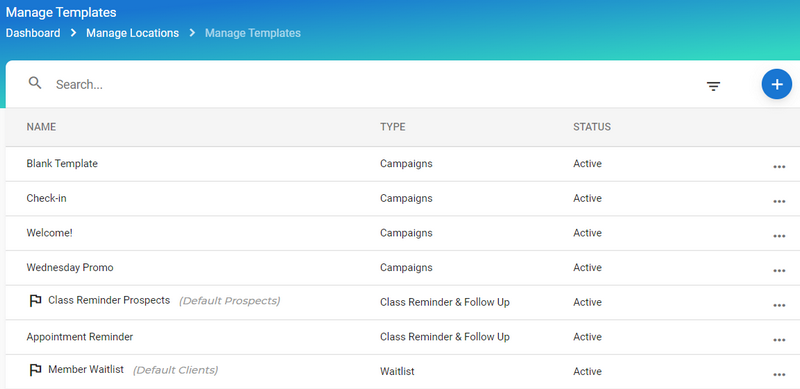Click flag icon beside Member Waitlist

click(x=35, y=370)
